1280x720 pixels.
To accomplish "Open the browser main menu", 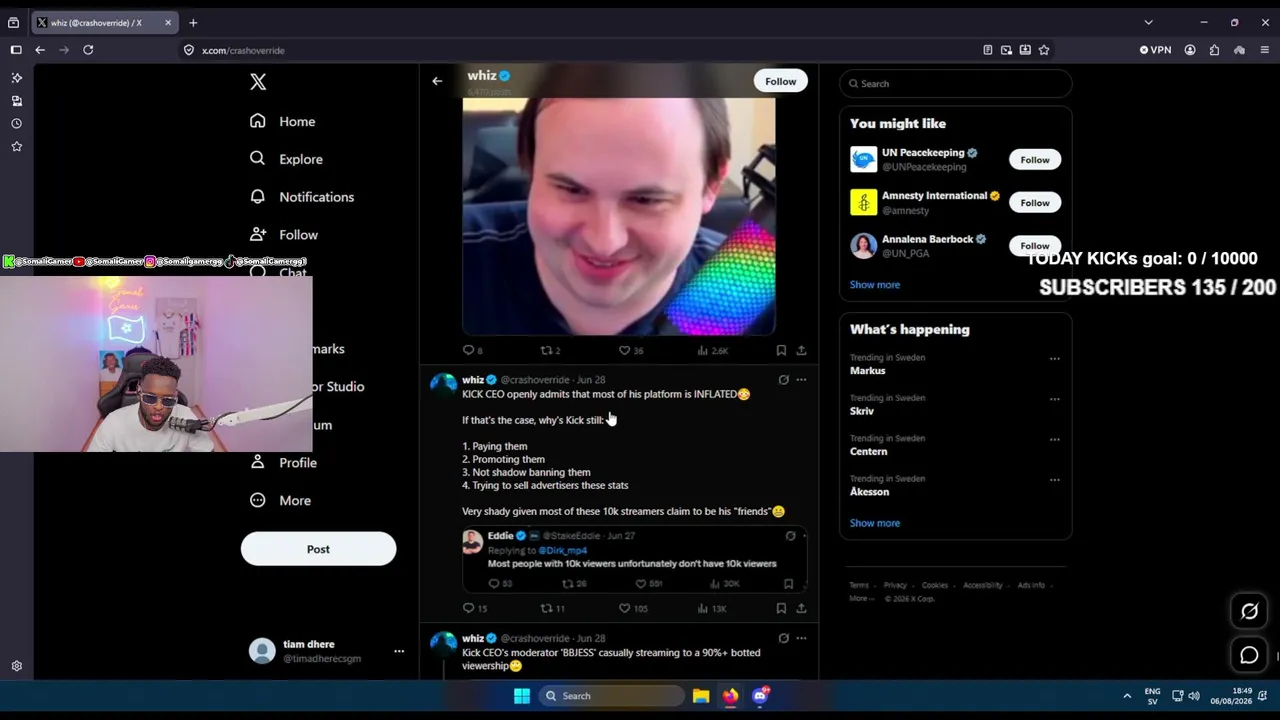I will 1264,50.
